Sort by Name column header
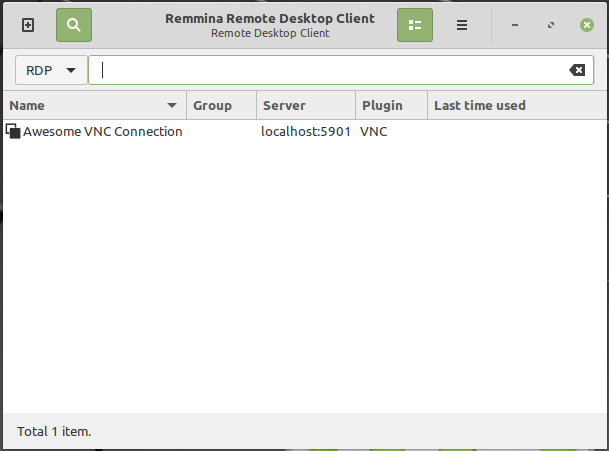This screenshot has height=451, width=609. pyautogui.click(x=95, y=105)
